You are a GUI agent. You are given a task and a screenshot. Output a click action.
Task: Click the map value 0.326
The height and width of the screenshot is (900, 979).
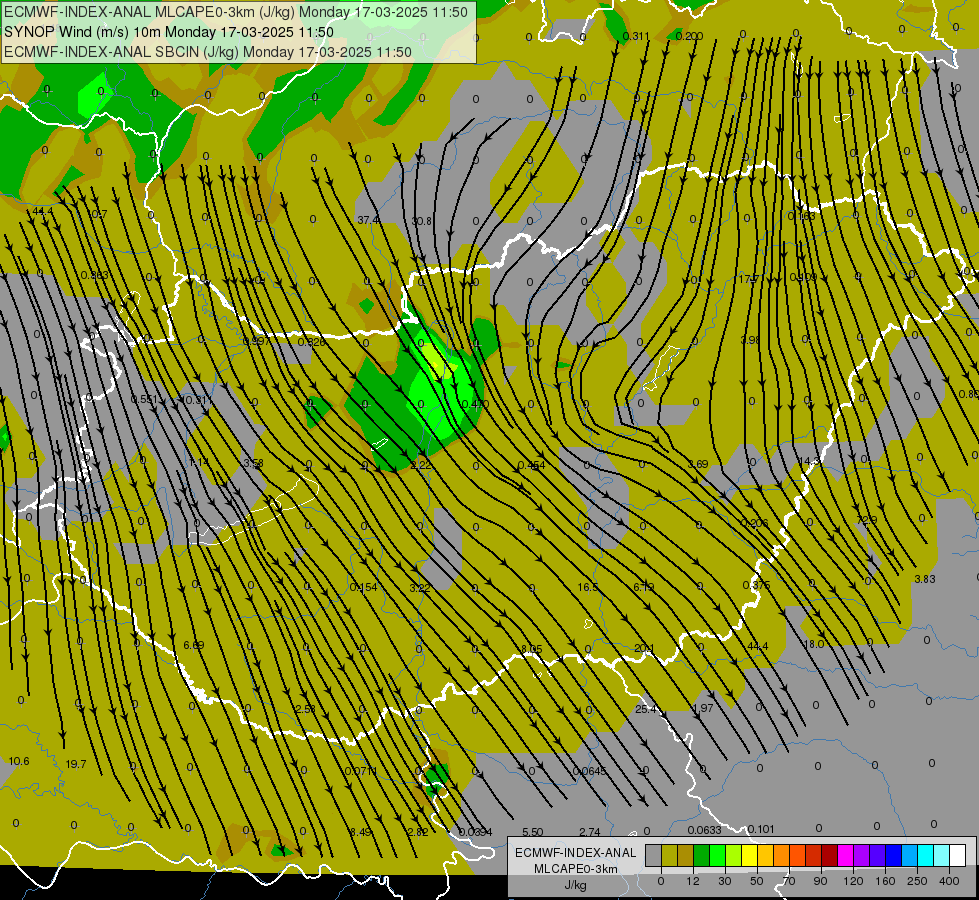pyautogui.click(x=311, y=342)
